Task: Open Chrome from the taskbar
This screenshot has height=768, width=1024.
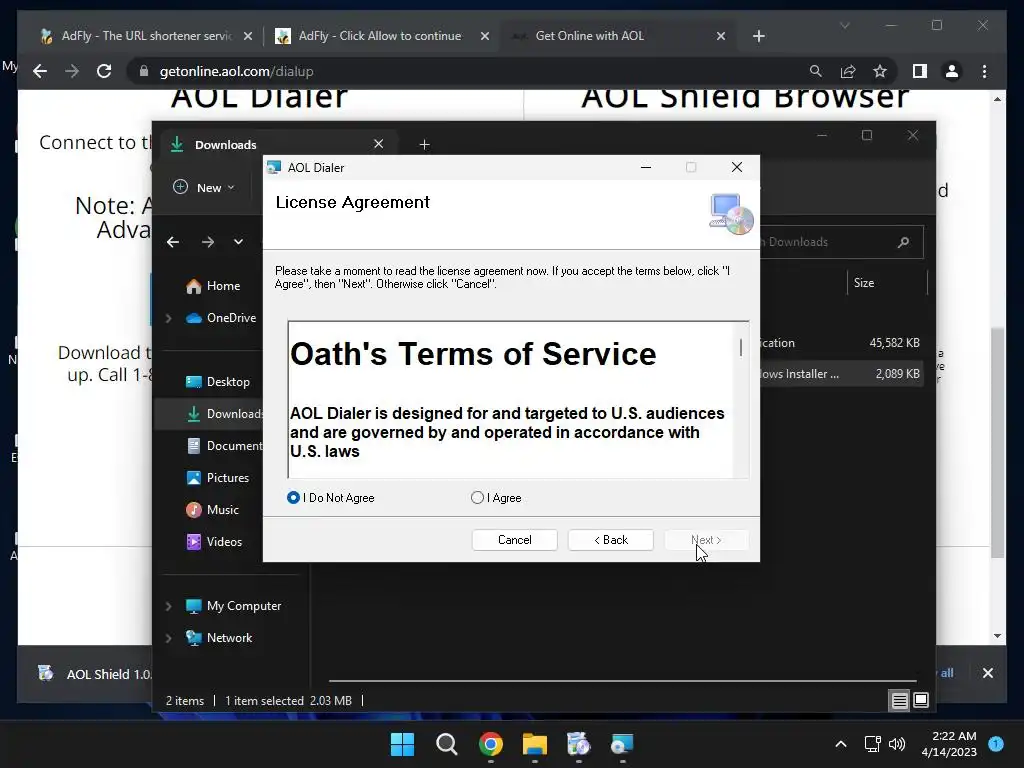Action: [490, 744]
